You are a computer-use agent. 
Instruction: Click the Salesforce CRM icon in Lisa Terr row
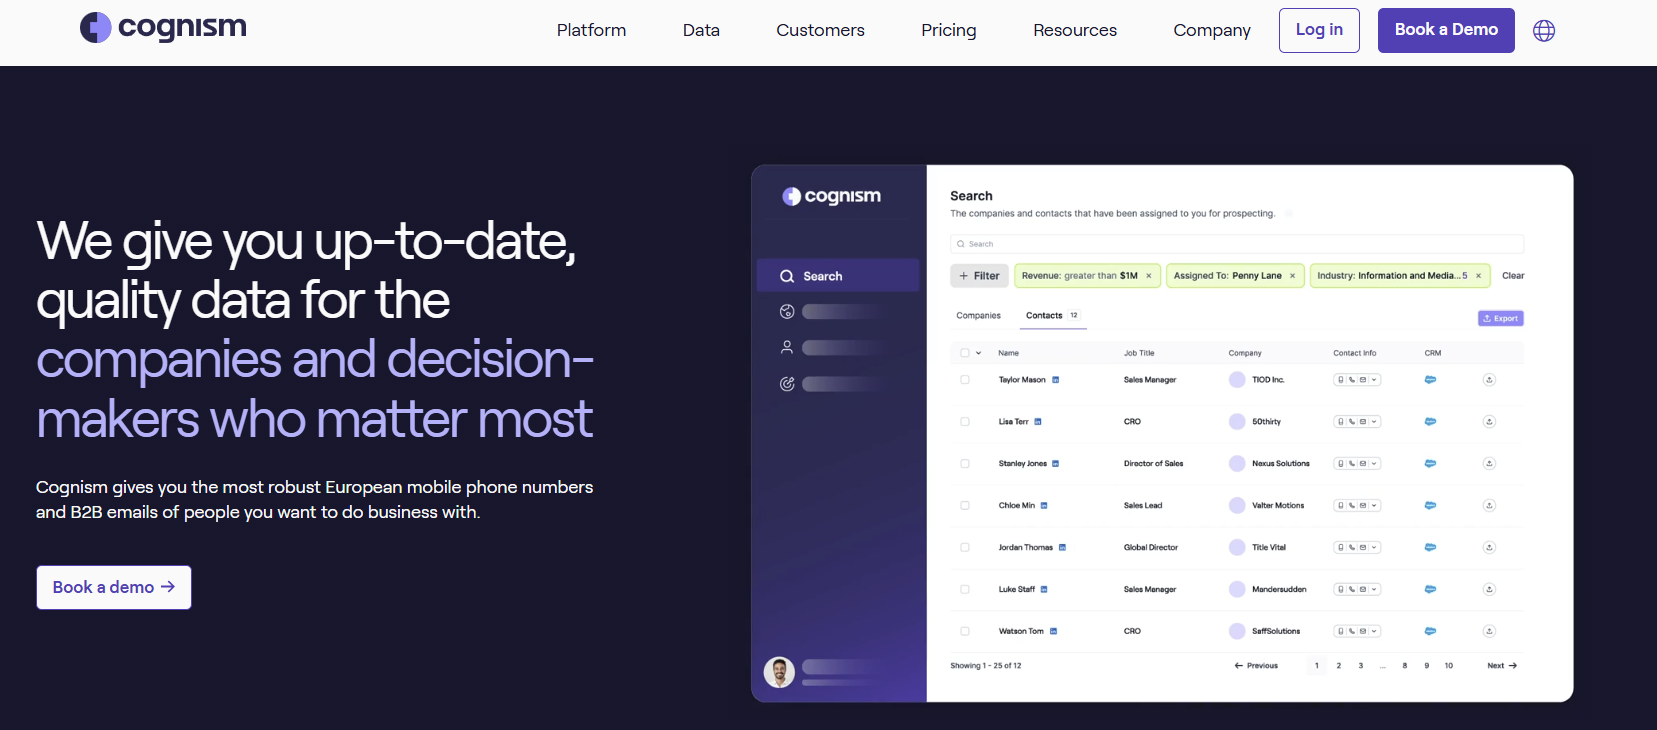(x=1430, y=422)
